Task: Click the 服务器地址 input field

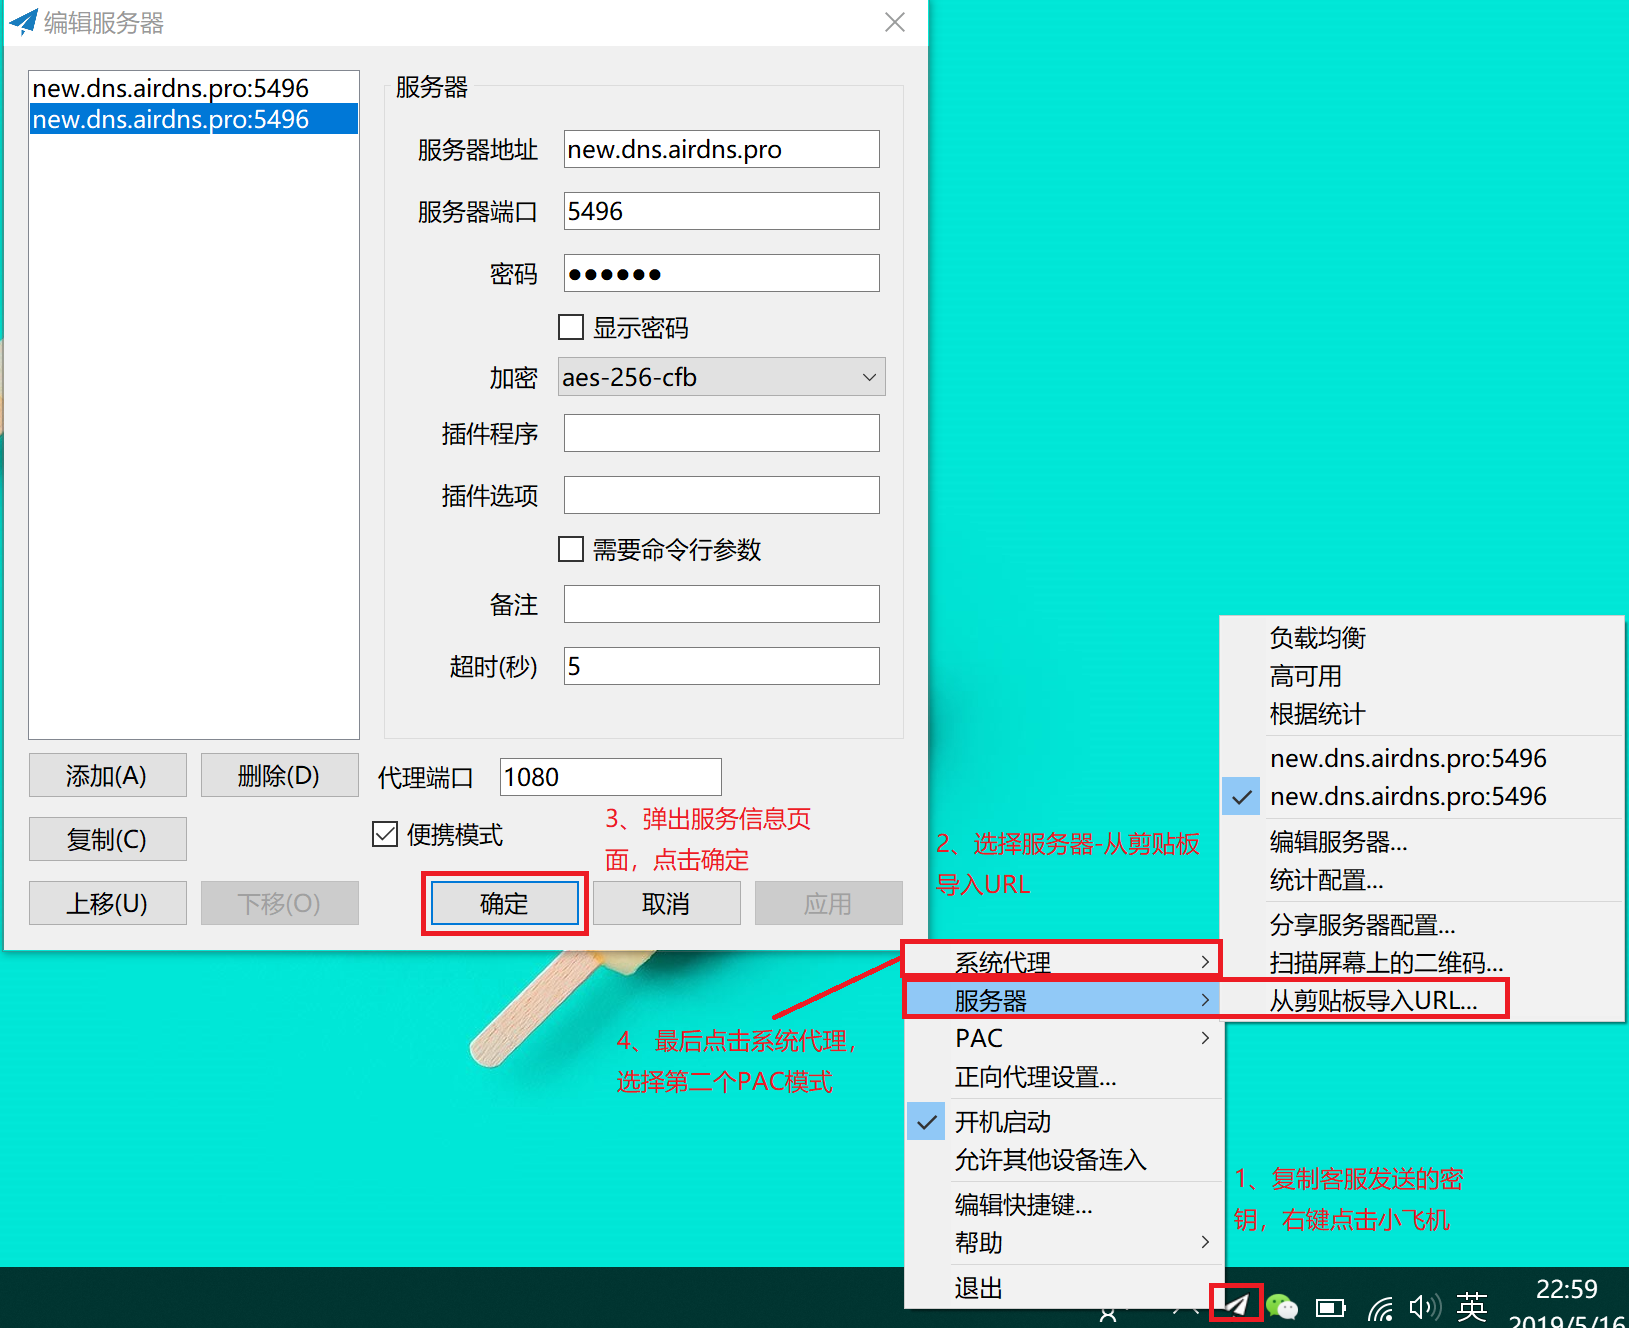Action: tap(721, 150)
